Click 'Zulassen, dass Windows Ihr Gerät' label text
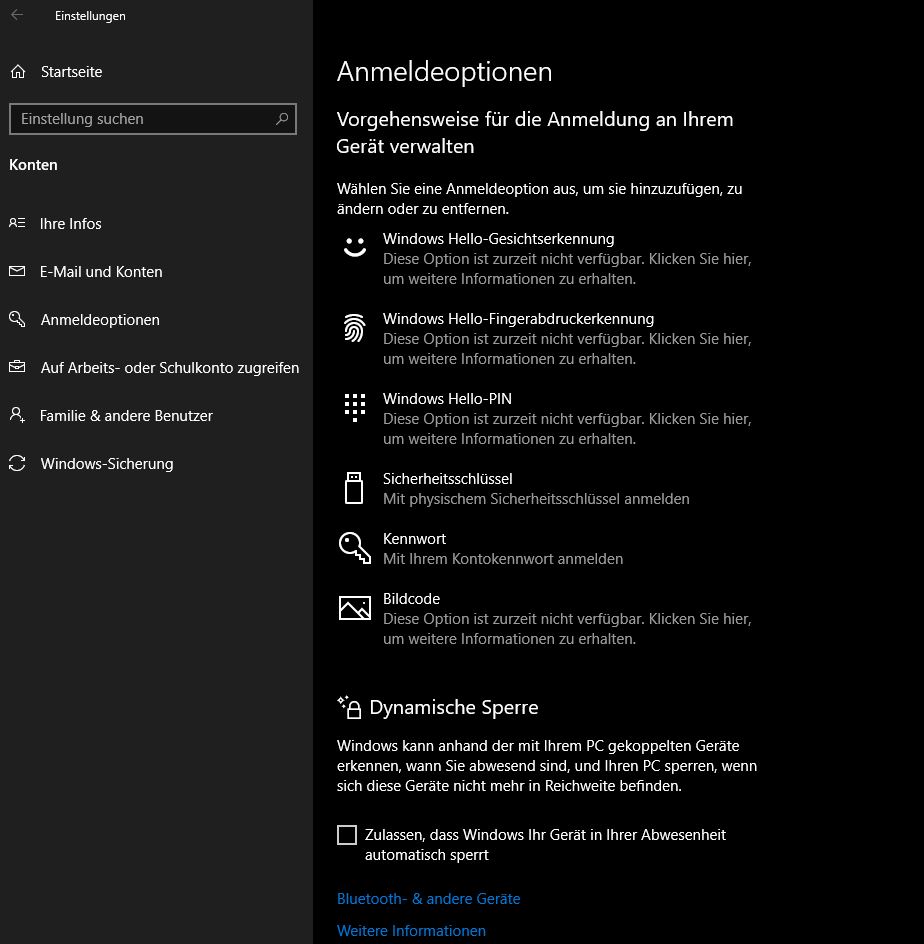 tap(545, 845)
